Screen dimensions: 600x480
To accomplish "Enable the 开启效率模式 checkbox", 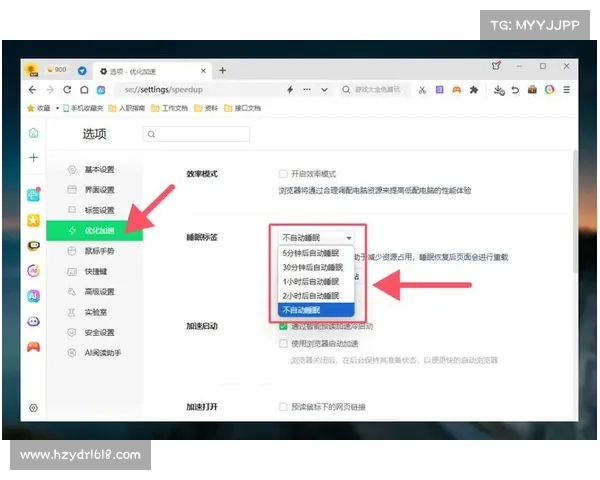I will pos(283,173).
